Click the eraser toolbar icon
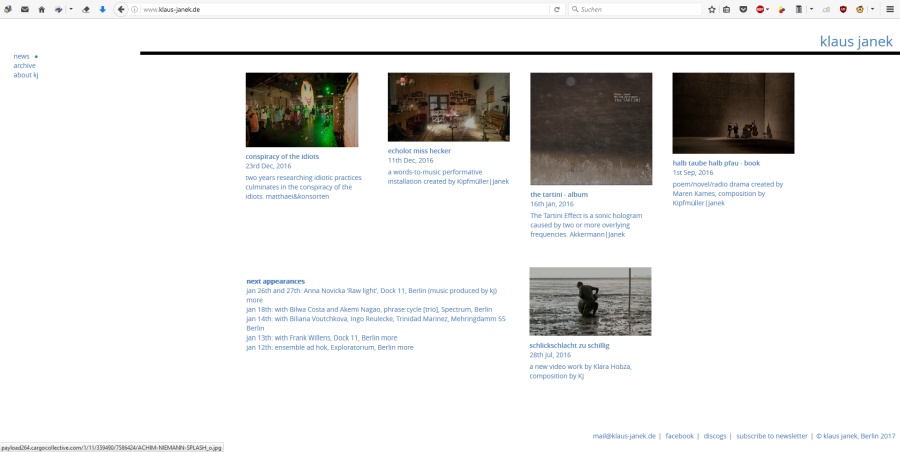The height and width of the screenshot is (452, 900). coord(86,9)
